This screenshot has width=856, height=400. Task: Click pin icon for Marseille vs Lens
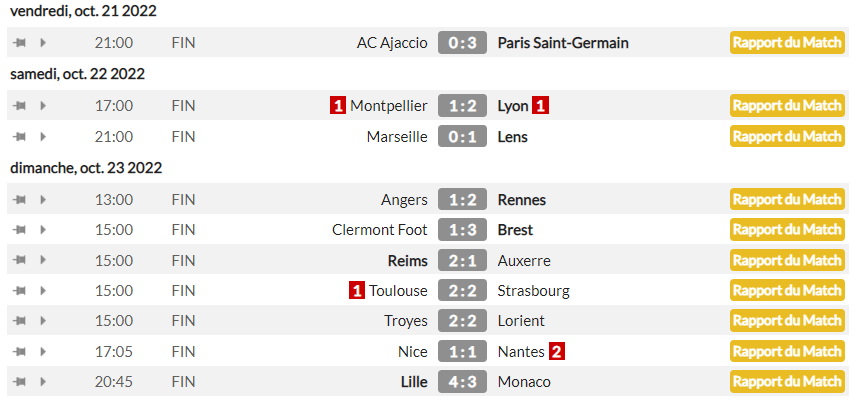(19, 137)
